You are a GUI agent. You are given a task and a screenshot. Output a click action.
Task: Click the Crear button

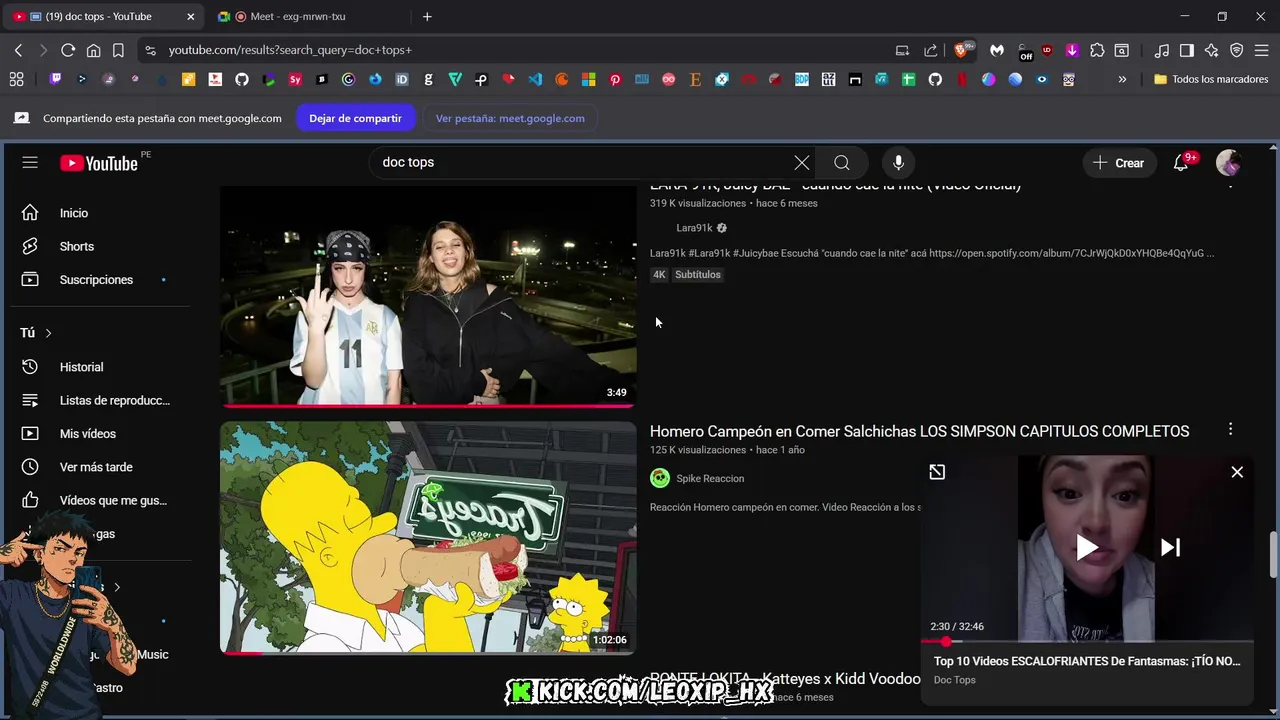(1118, 163)
